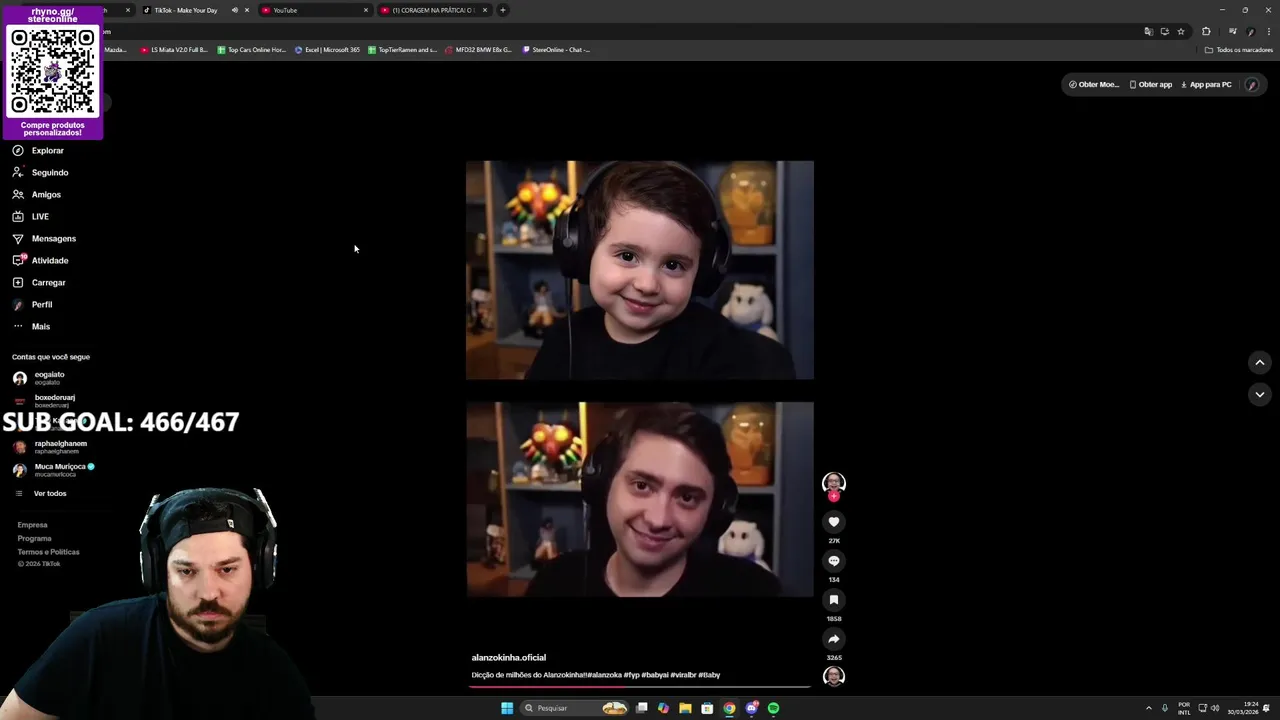Open the Windows Start menu
The height and width of the screenshot is (720, 1280).
(x=507, y=708)
